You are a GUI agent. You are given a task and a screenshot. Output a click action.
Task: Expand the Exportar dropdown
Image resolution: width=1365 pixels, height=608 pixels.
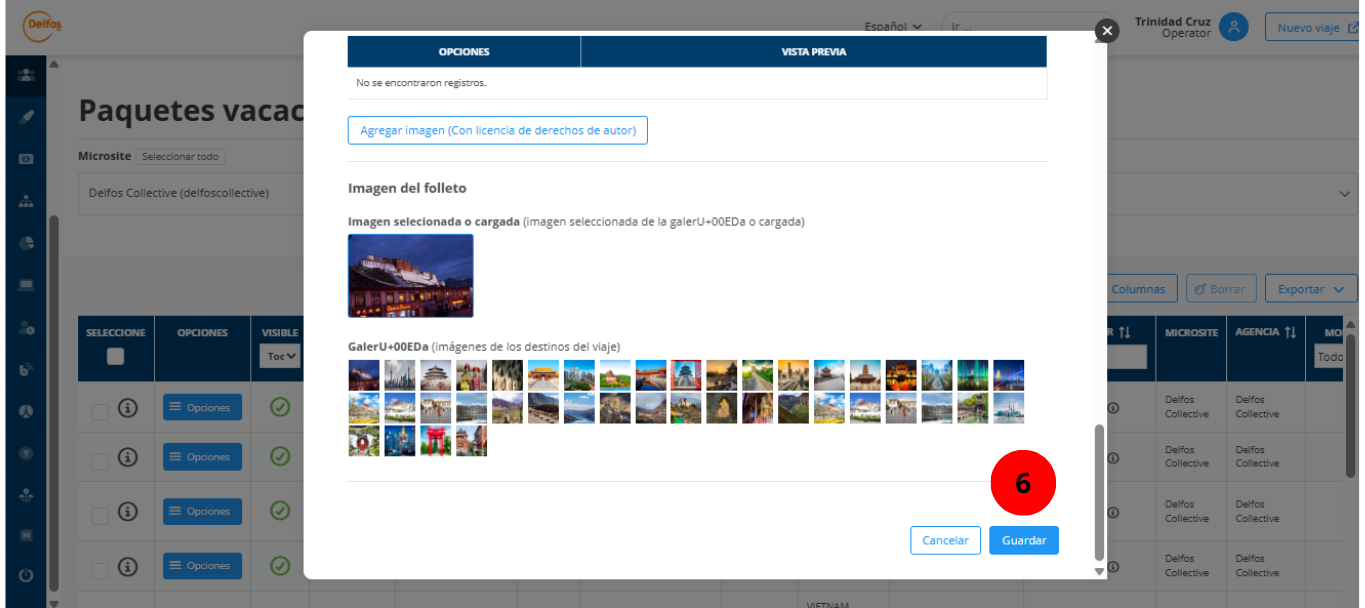(1310, 289)
